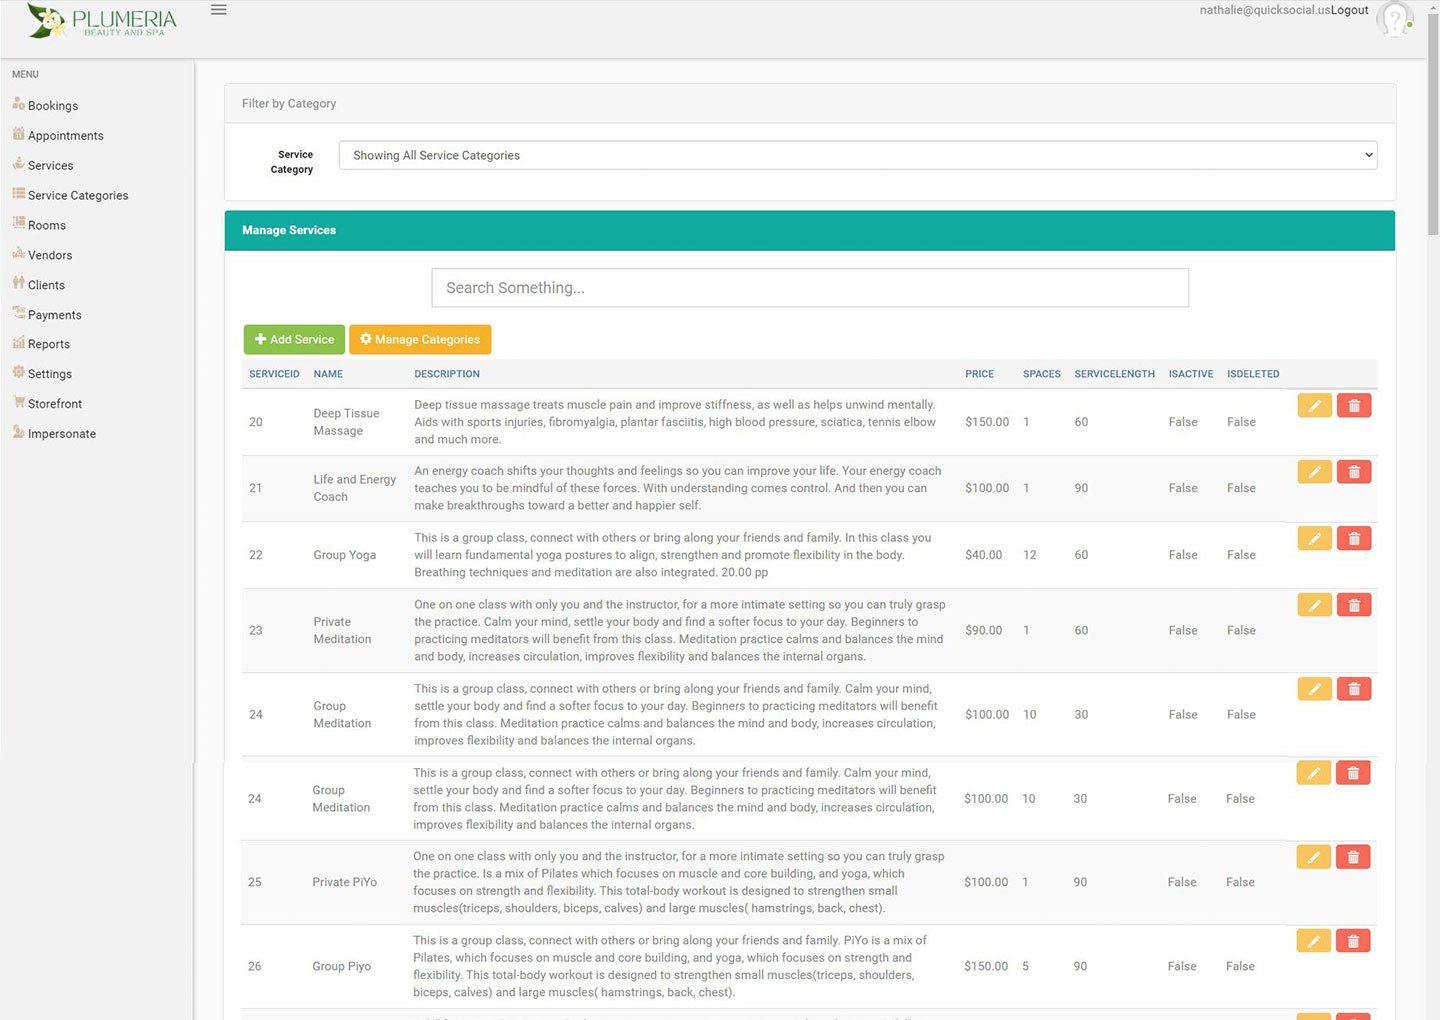Open the Storefront menu item
Screen dimensions: 1440x1020
(x=55, y=404)
